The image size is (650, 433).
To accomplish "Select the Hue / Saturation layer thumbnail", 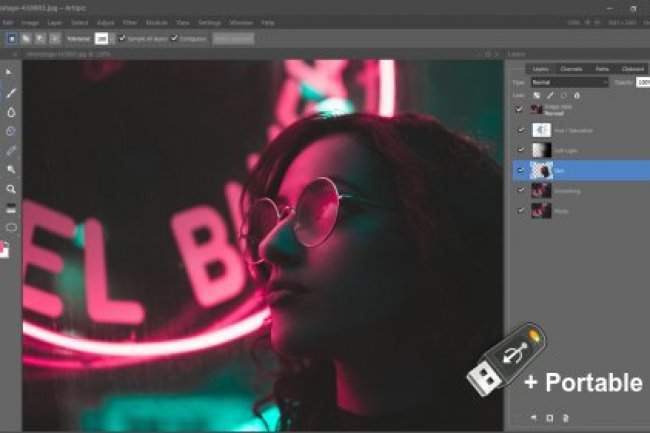I will click(x=541, y=130).
